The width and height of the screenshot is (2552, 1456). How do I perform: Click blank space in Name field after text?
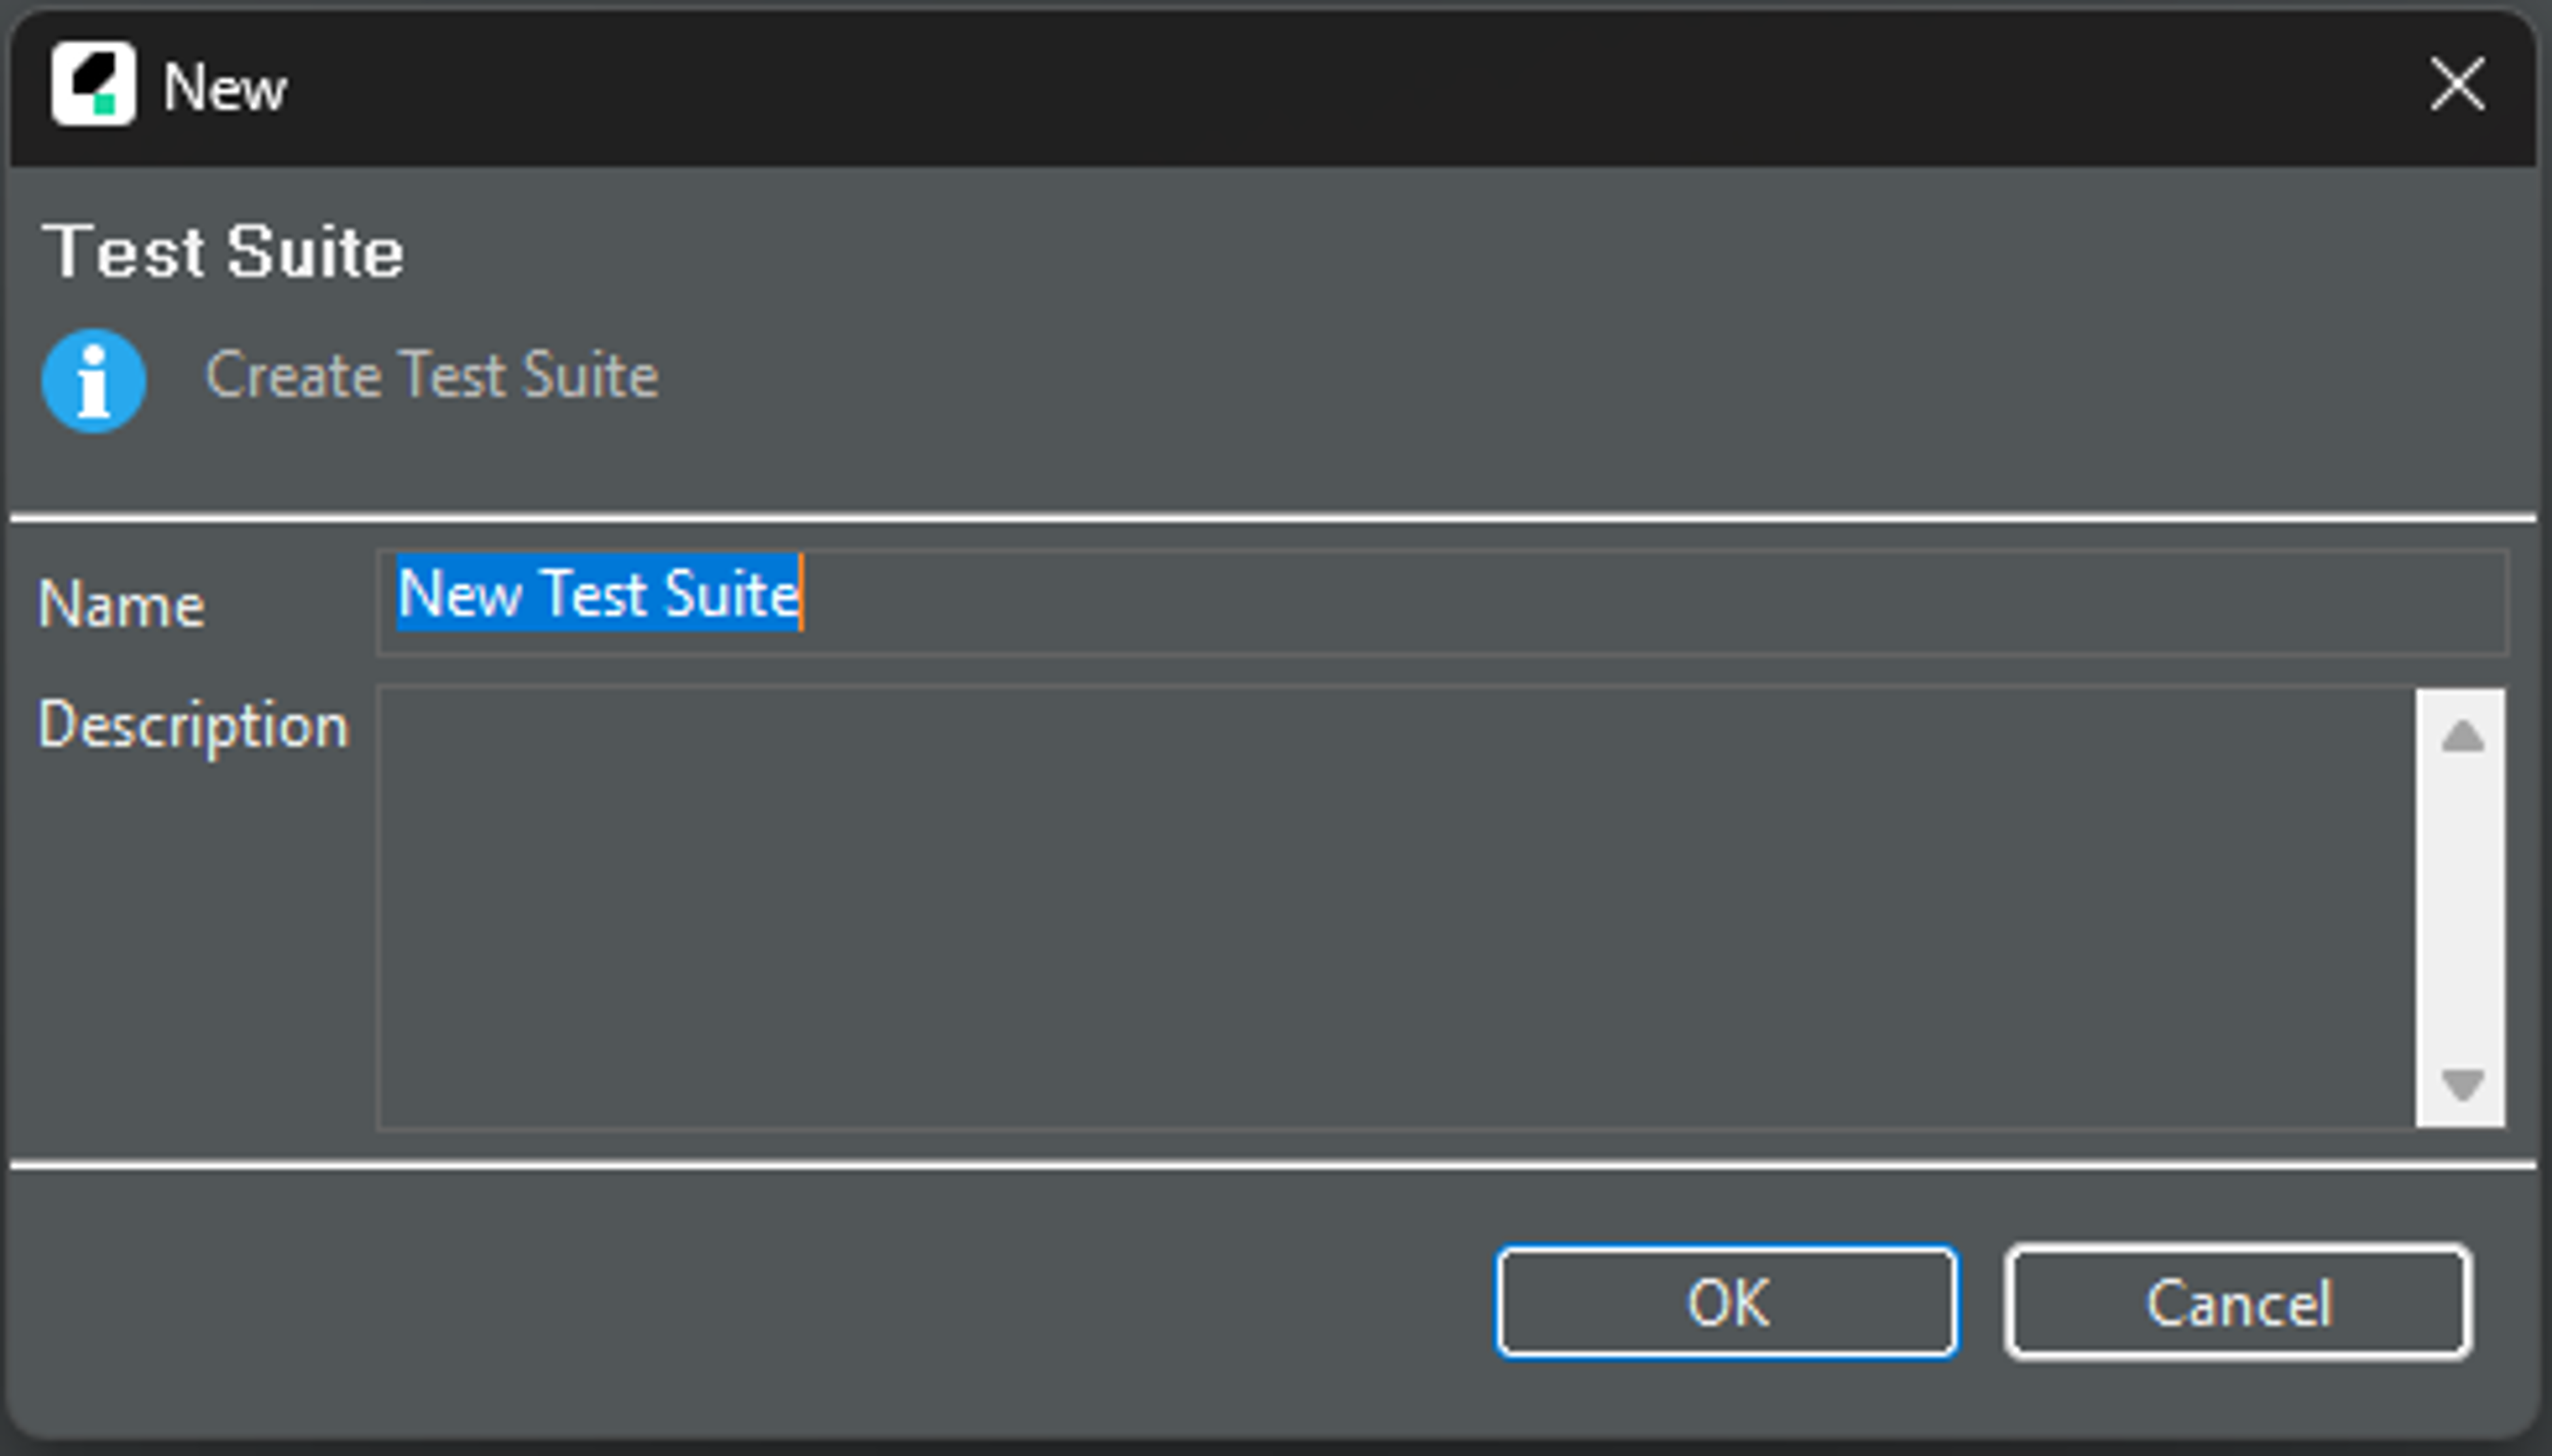pyautogui.click(x=1600, y=602)
